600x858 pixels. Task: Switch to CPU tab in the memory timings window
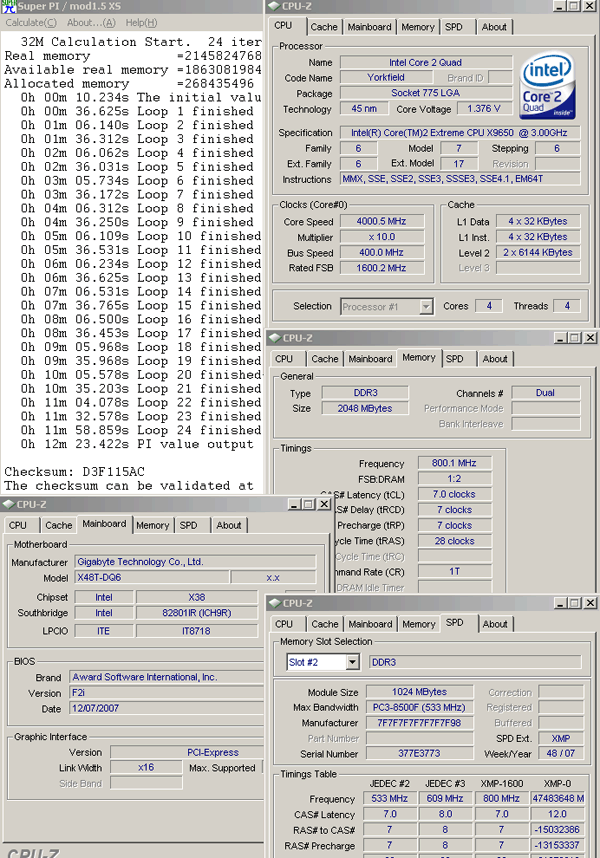[x=284, y=359]
